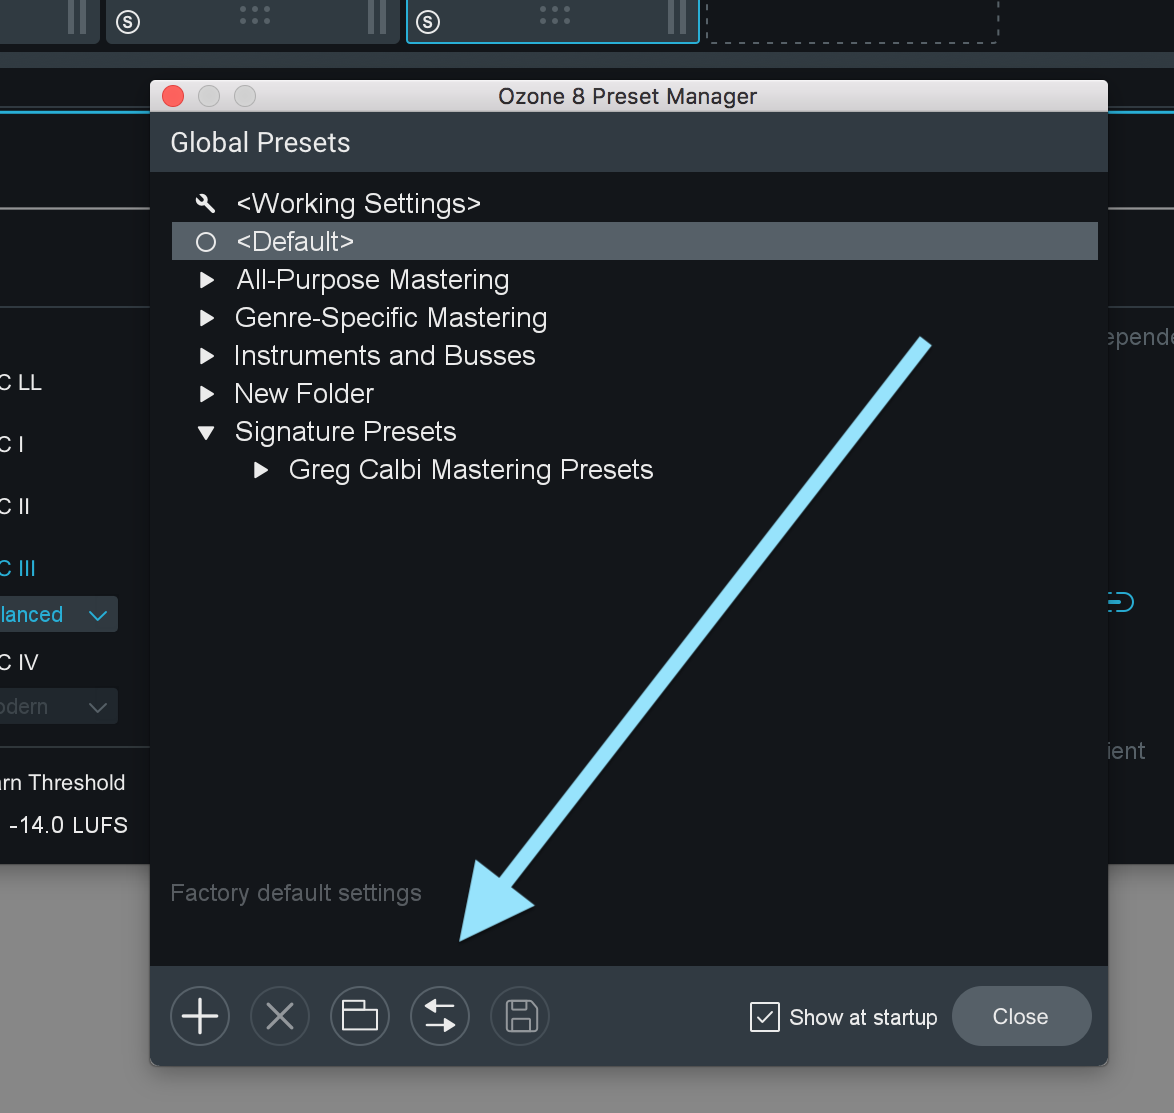
Task: Expand the All-Purpose Mastering folder
Action: click(x=207, y=280)
